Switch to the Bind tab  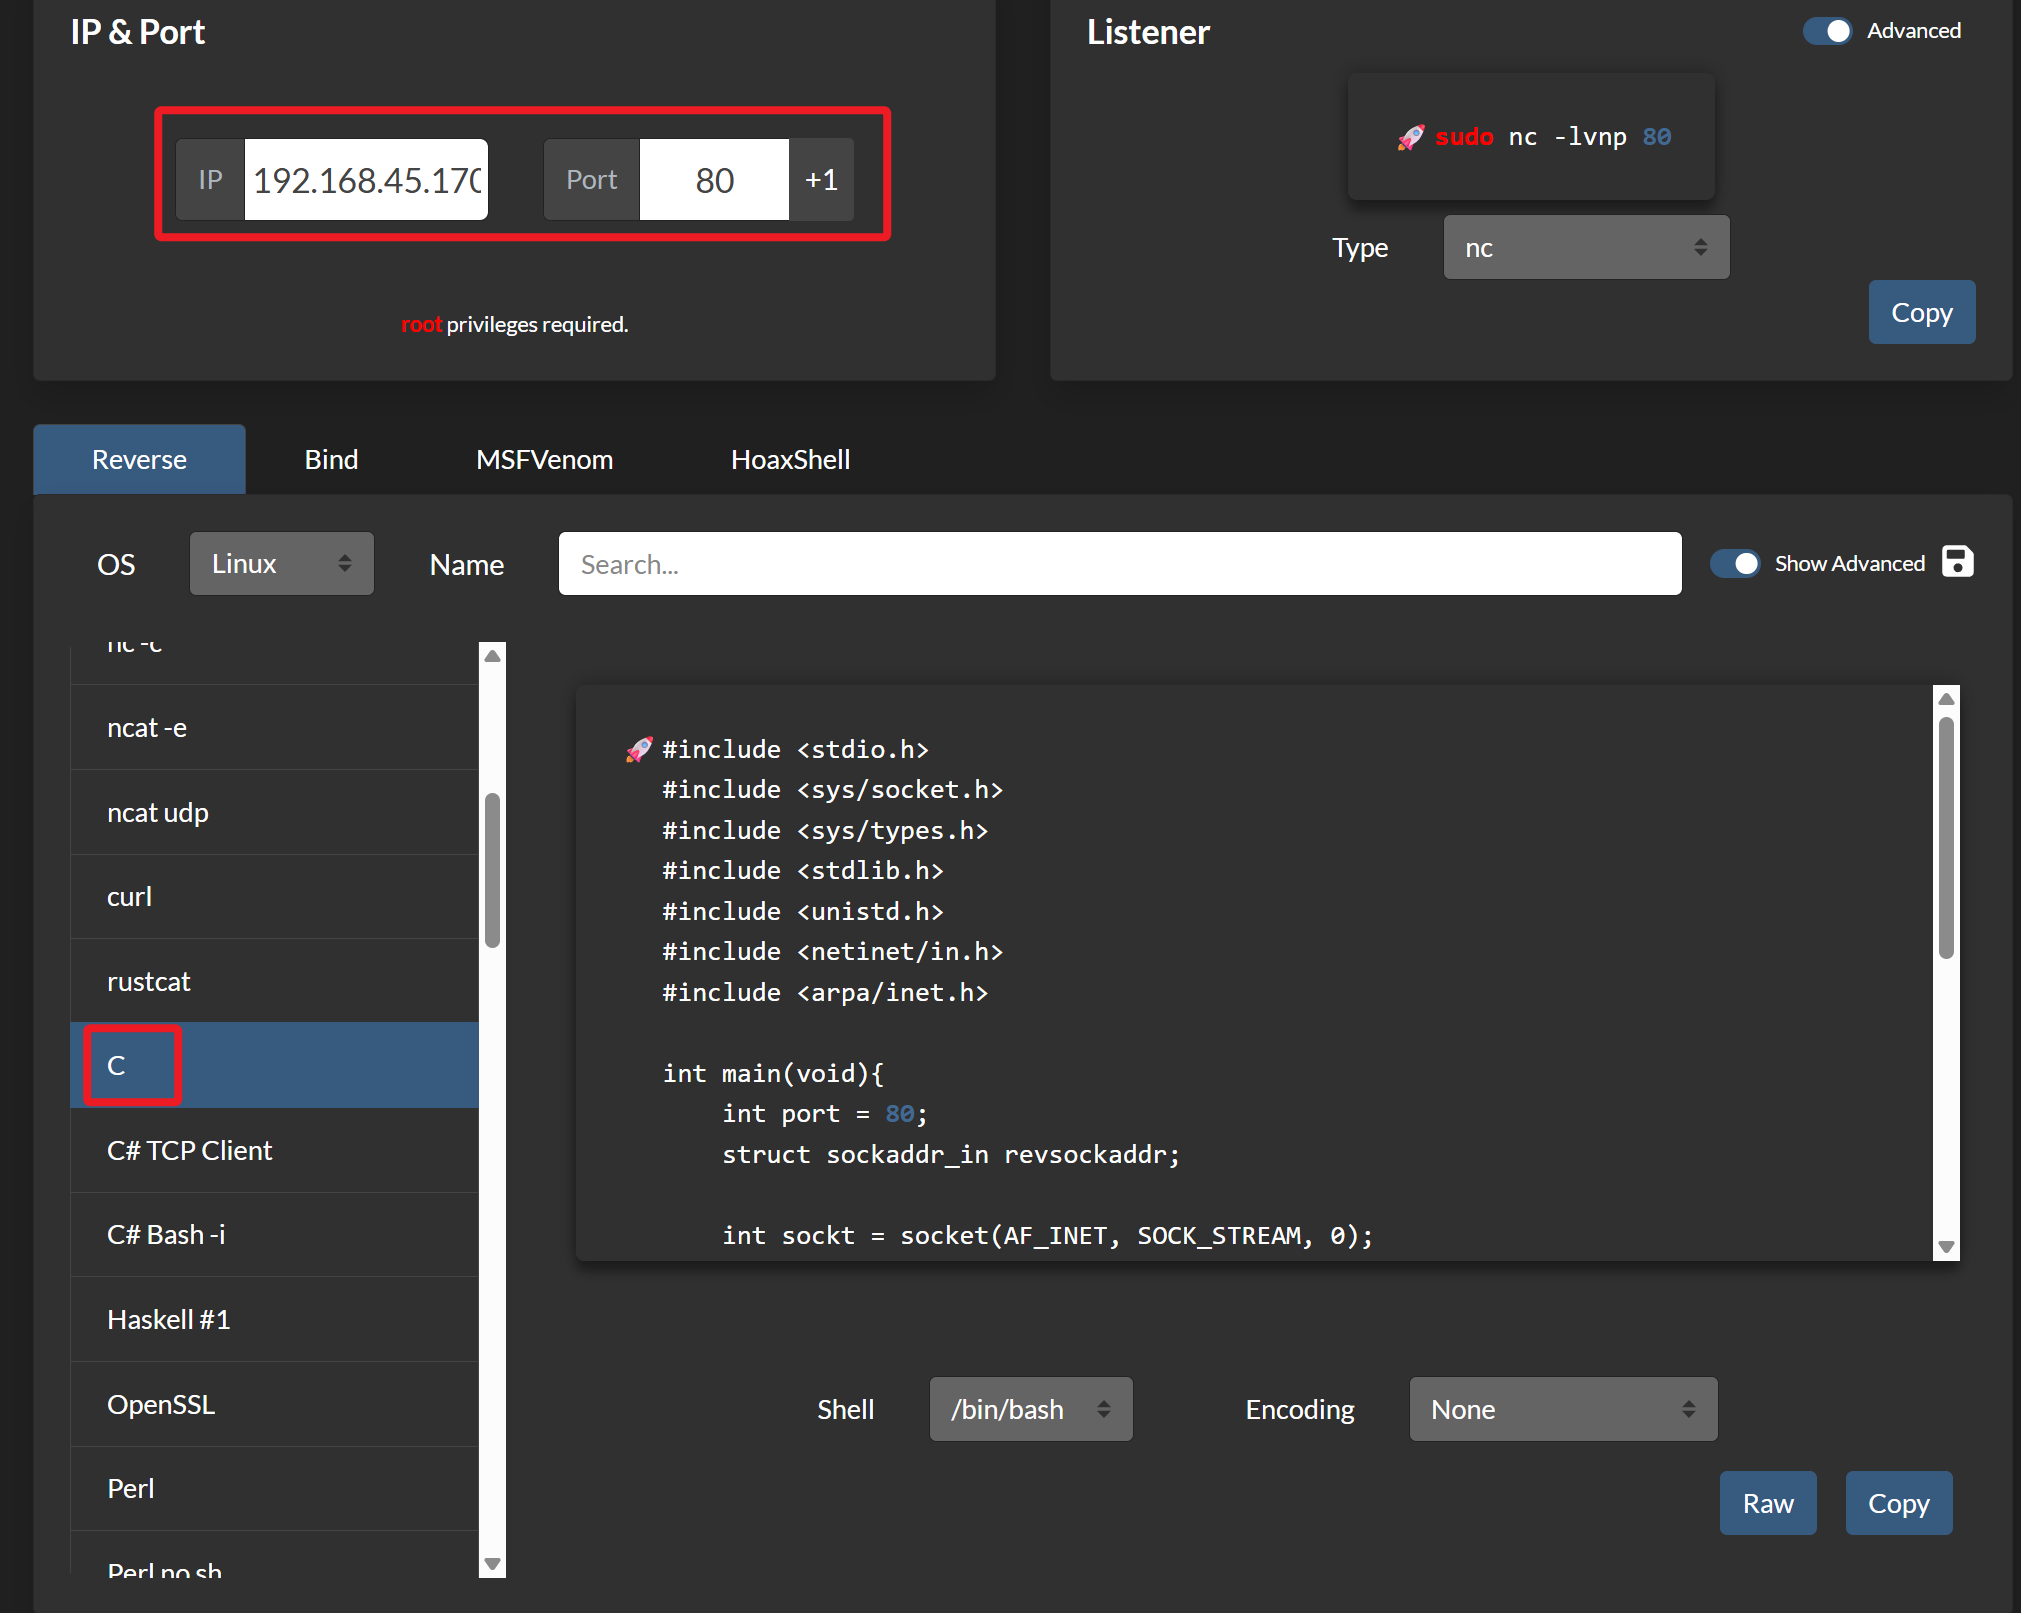331,460
